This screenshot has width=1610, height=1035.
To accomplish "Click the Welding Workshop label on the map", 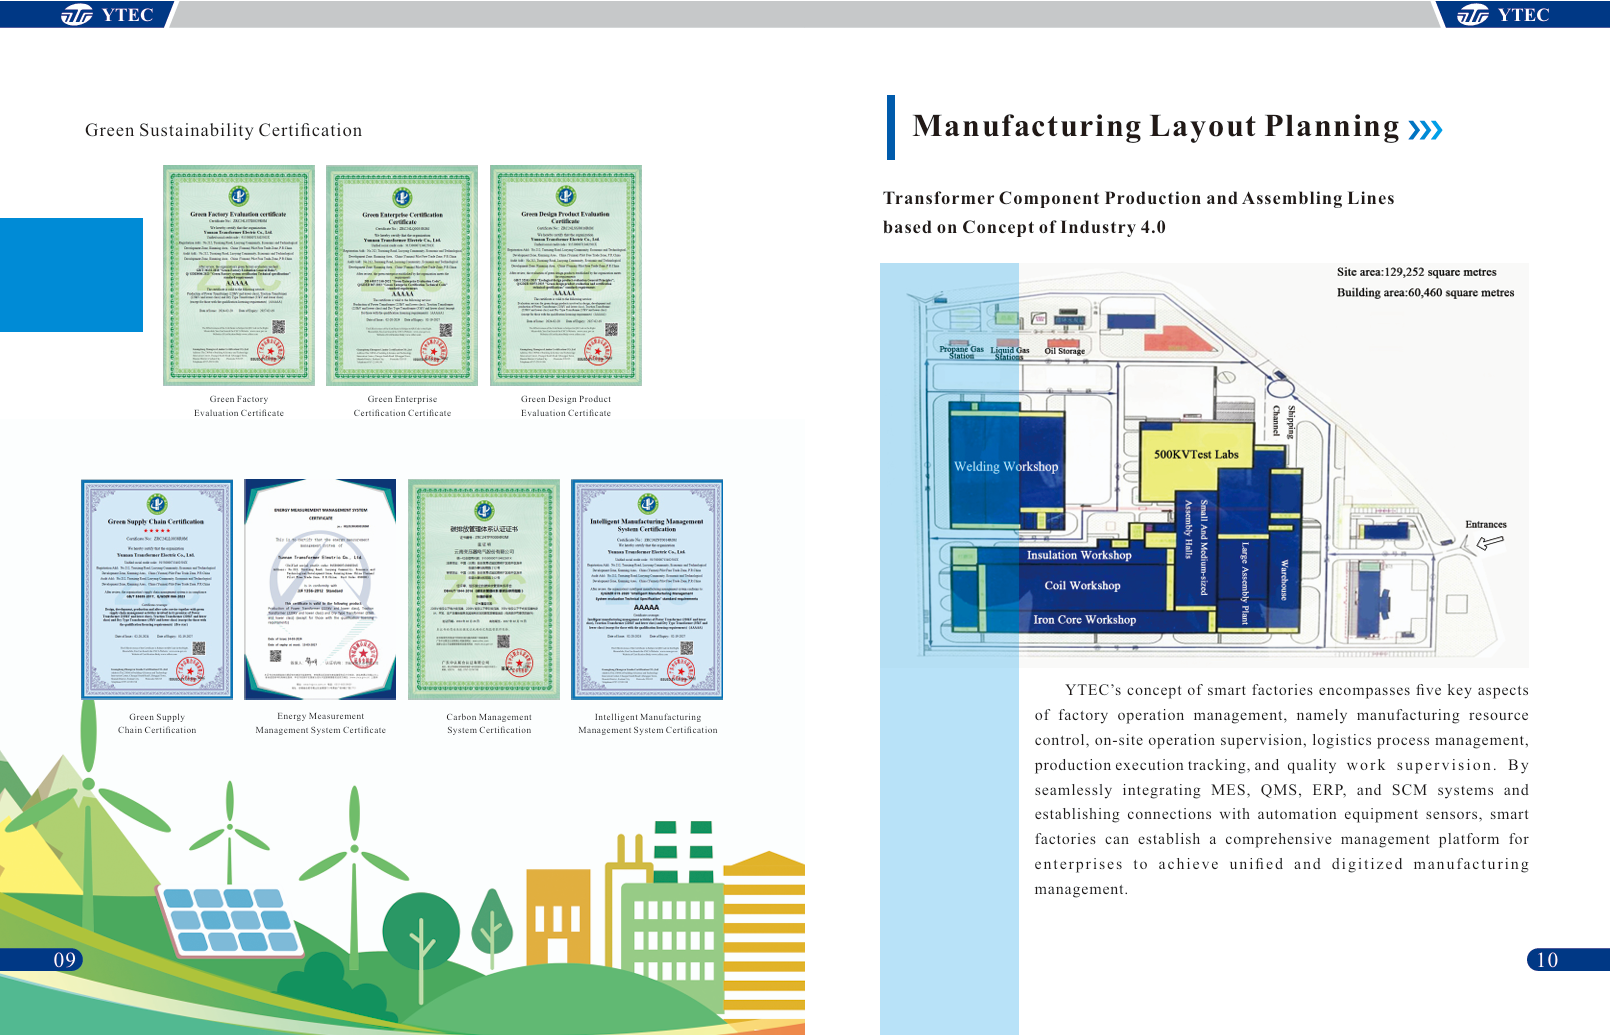I will (1005, 466).
